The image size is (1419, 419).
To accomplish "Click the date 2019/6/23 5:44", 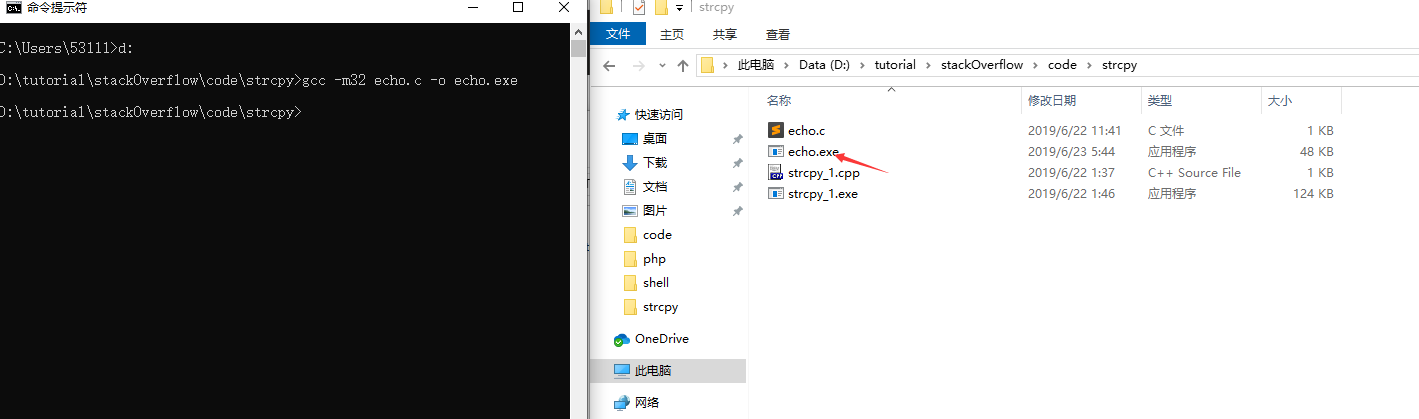I will (x=1071, y=152).
